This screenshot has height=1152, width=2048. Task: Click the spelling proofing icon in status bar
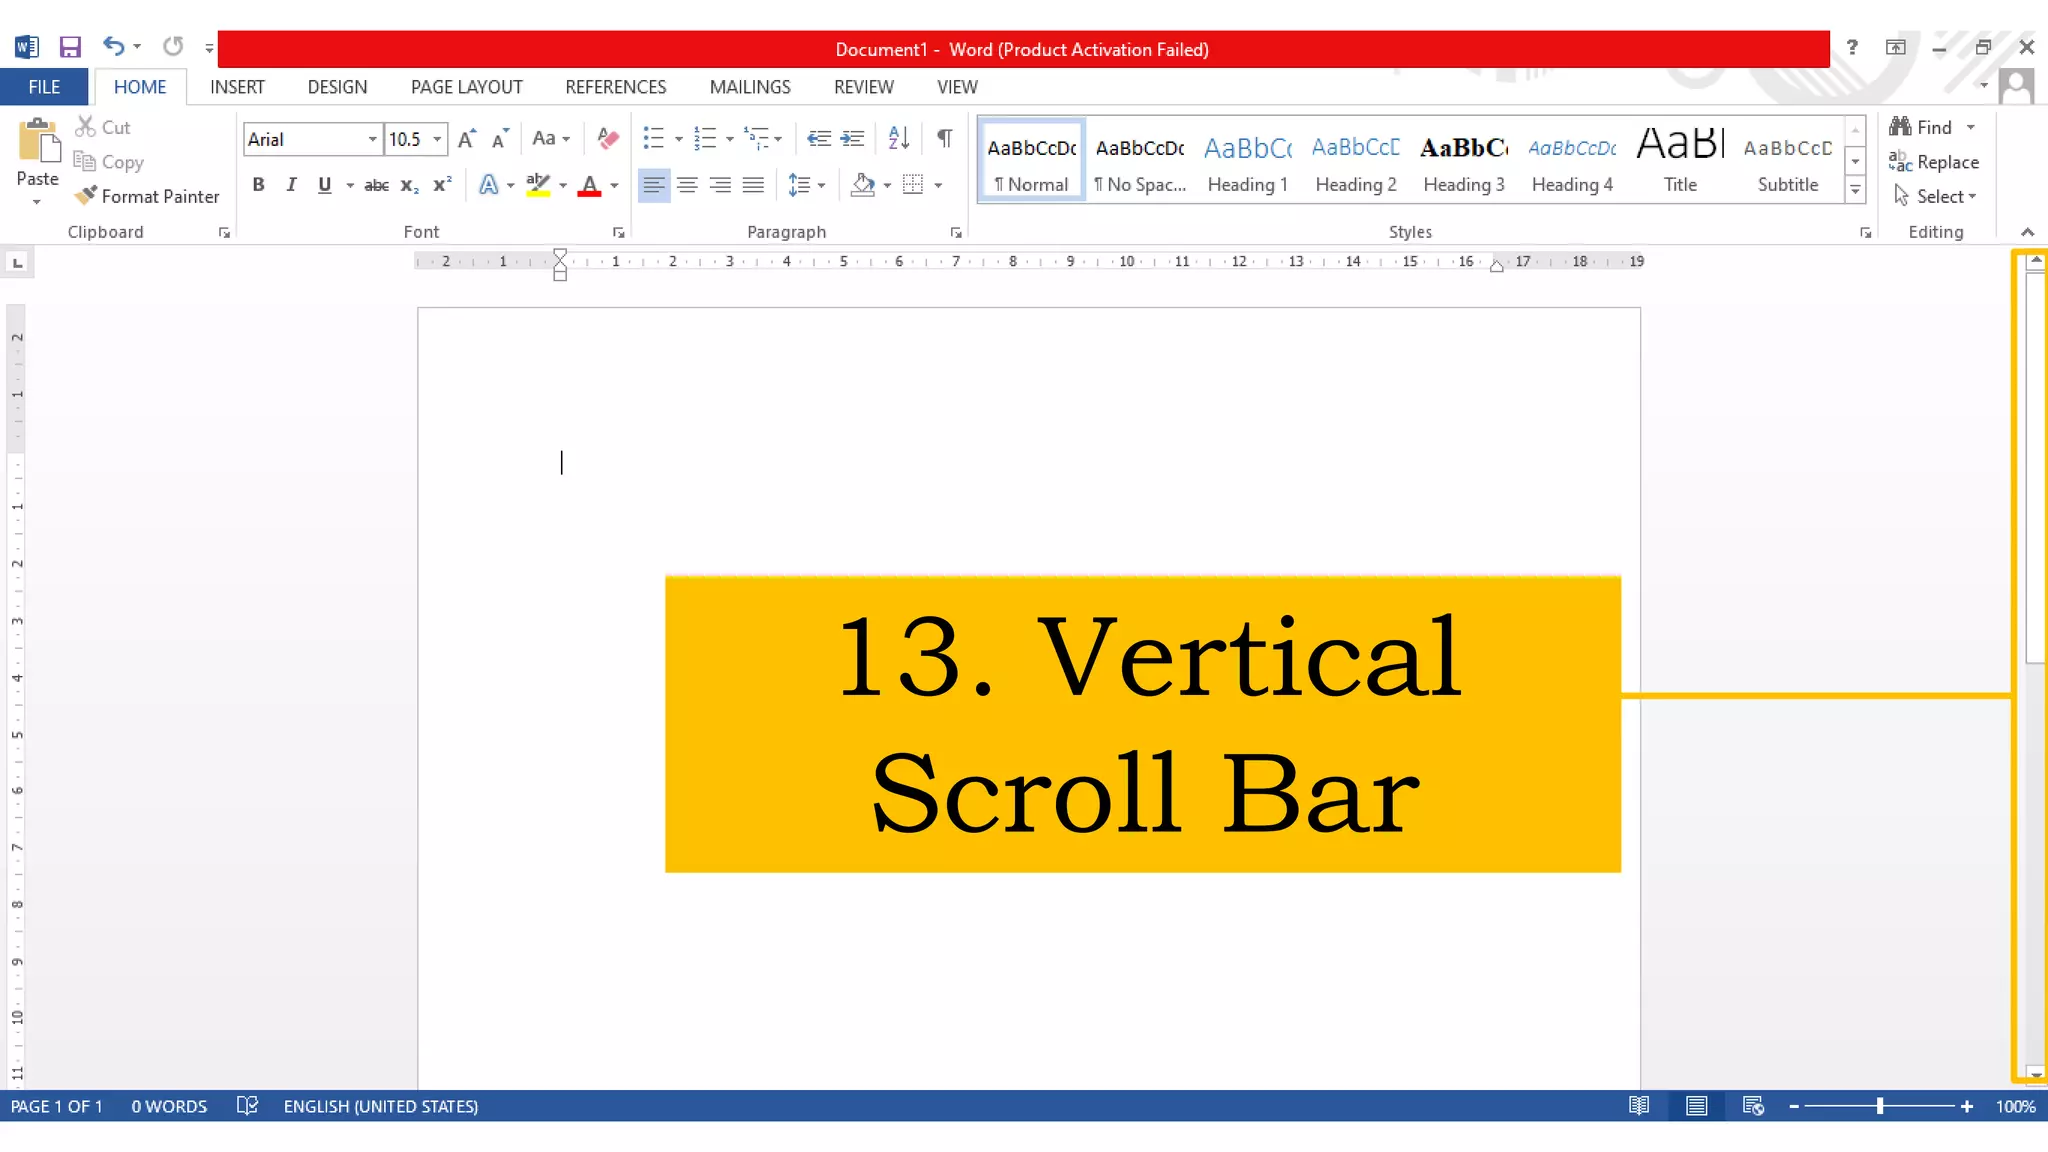pos(247,1106)
